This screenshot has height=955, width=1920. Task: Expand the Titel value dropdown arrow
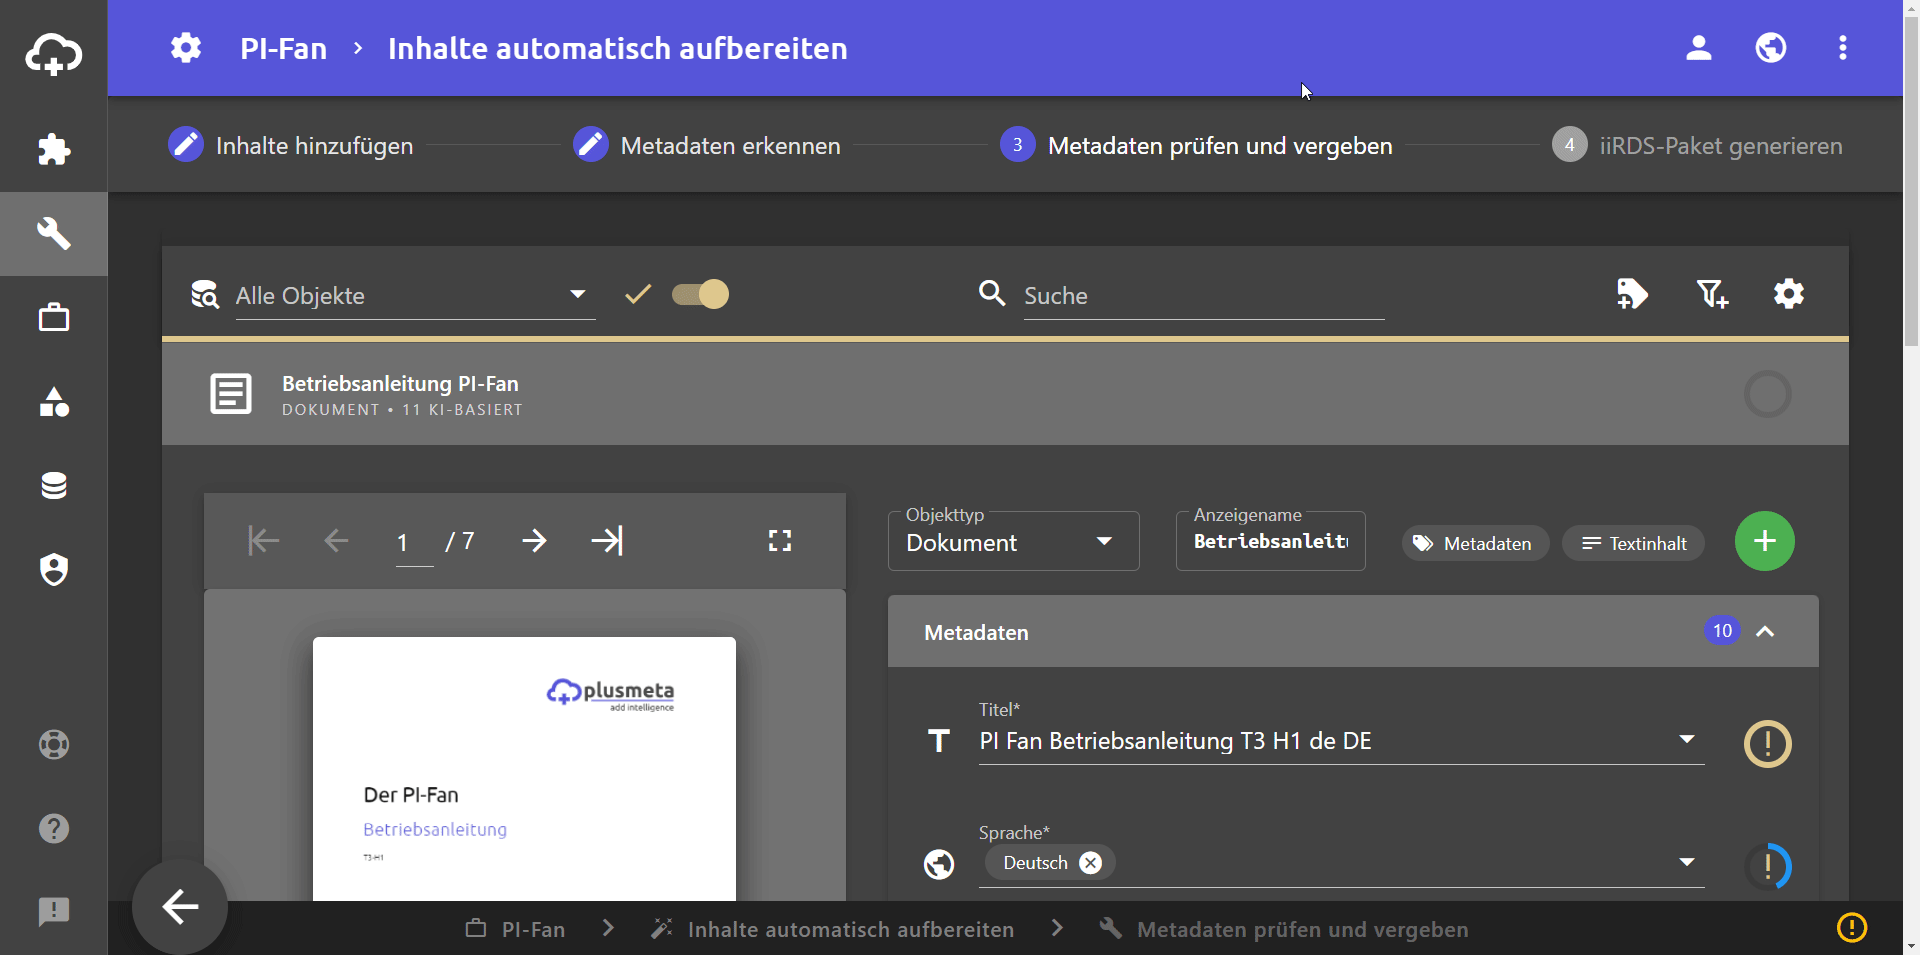[x=1687, y=740]
